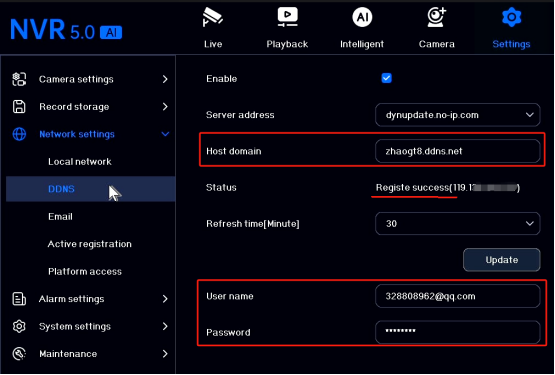
Task: Switch to the Settings tab label
Action: pos(511,44)
